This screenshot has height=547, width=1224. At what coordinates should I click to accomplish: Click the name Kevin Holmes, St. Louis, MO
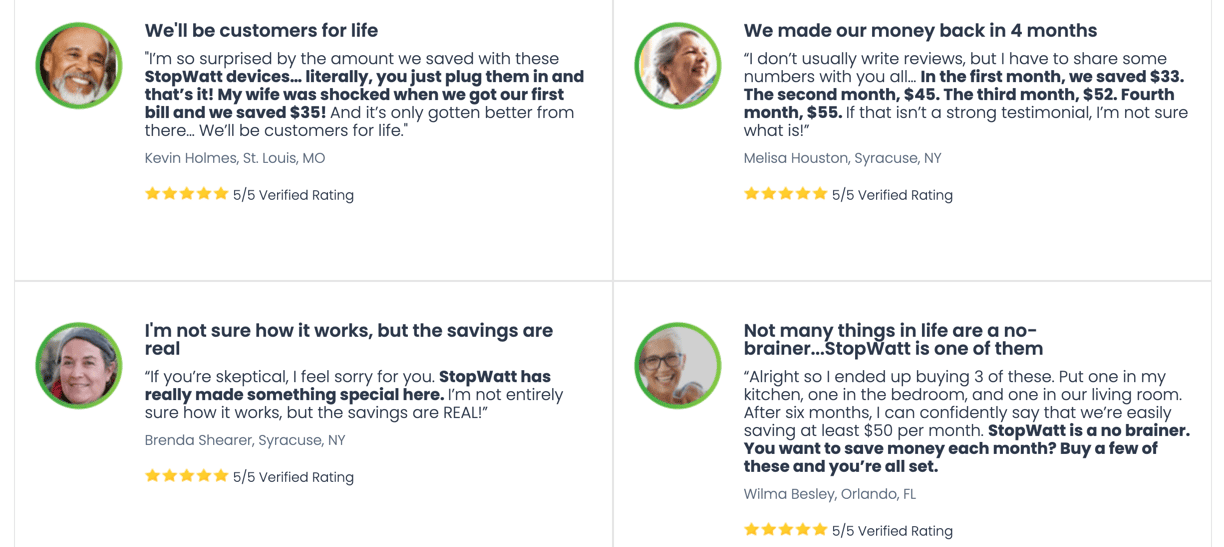coord(235,158)
